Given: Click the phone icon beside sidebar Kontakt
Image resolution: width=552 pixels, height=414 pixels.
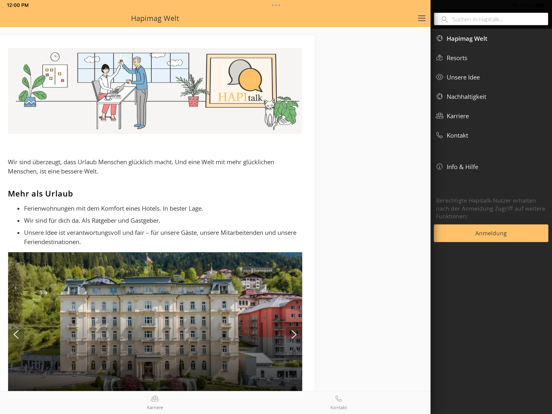Looking at the screenshot, I should click(x=439, y=135).
